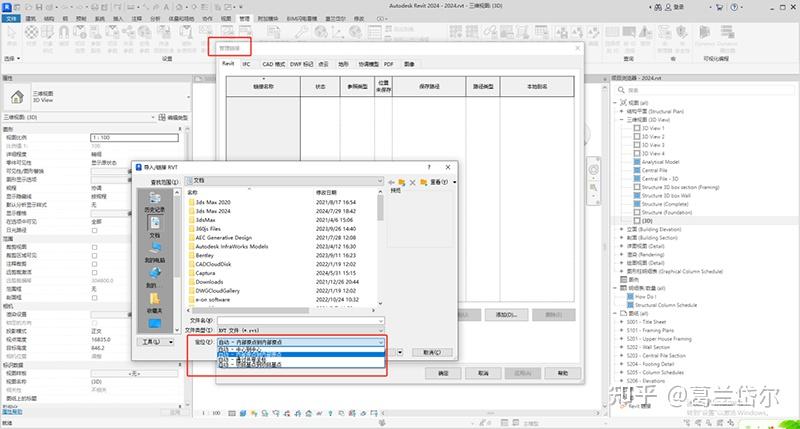The height and width of the screenshot is (429, 800).
Task: Open the Downloads folder in file list
Action: click(209, 282)
